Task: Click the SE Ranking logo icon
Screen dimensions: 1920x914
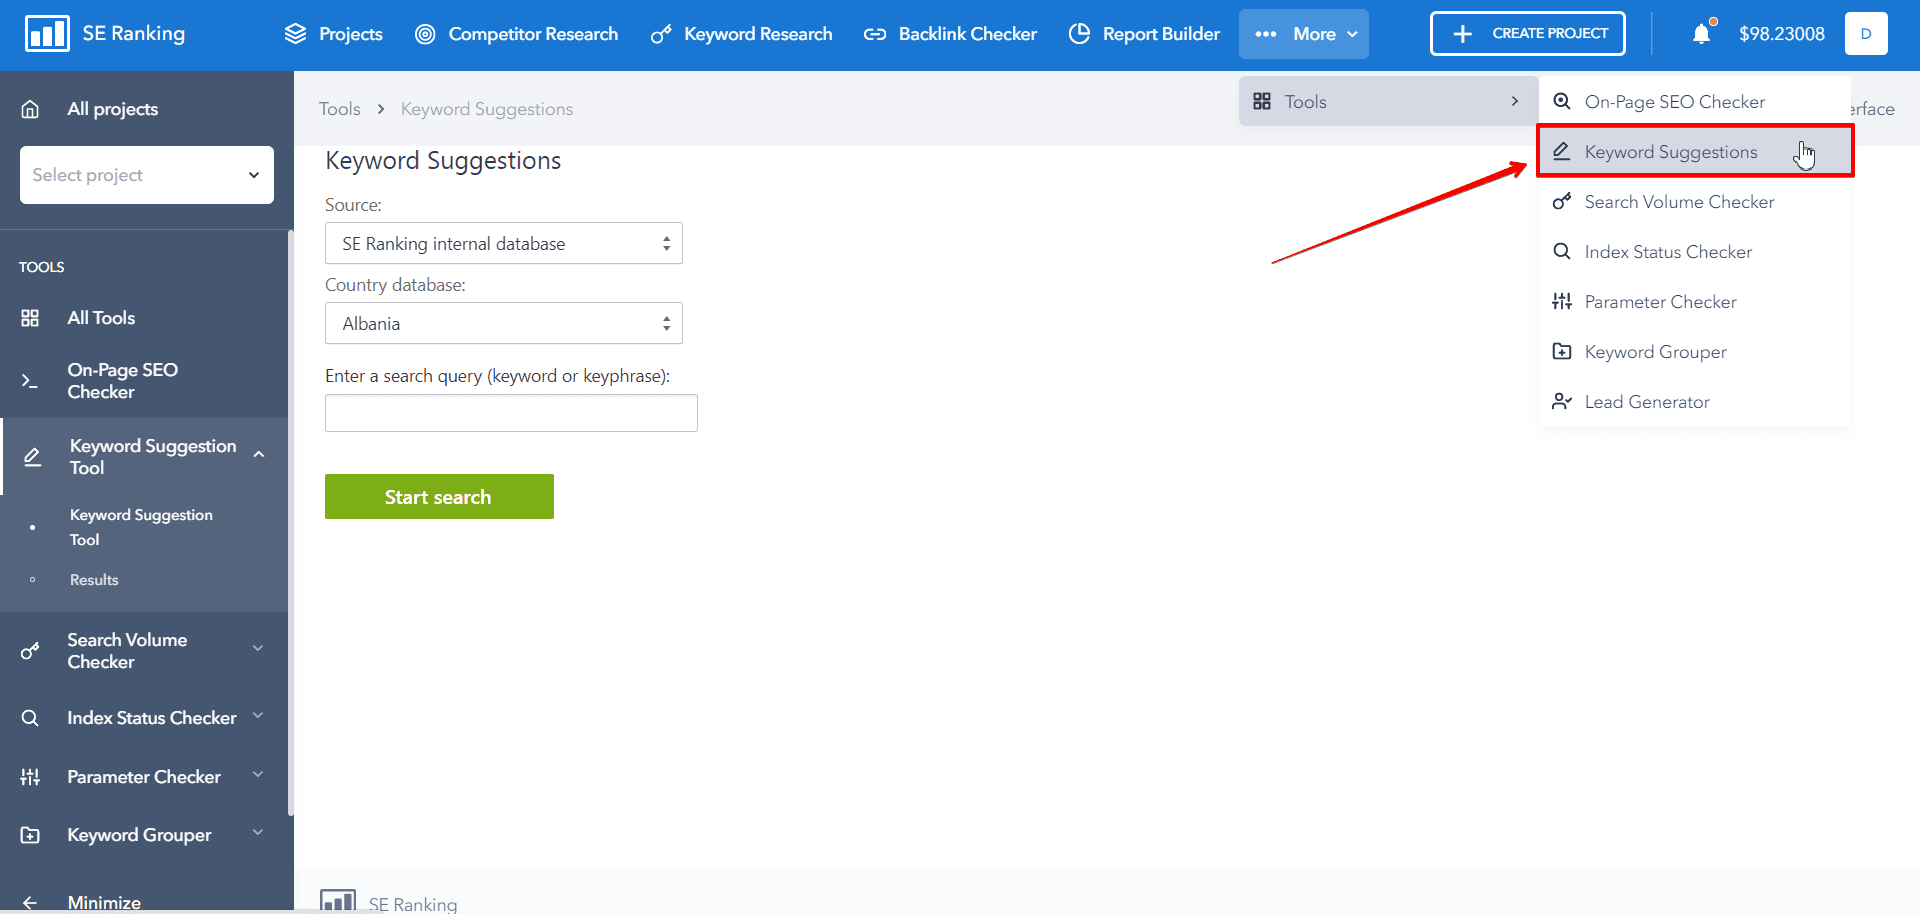Action: [47, 33]
